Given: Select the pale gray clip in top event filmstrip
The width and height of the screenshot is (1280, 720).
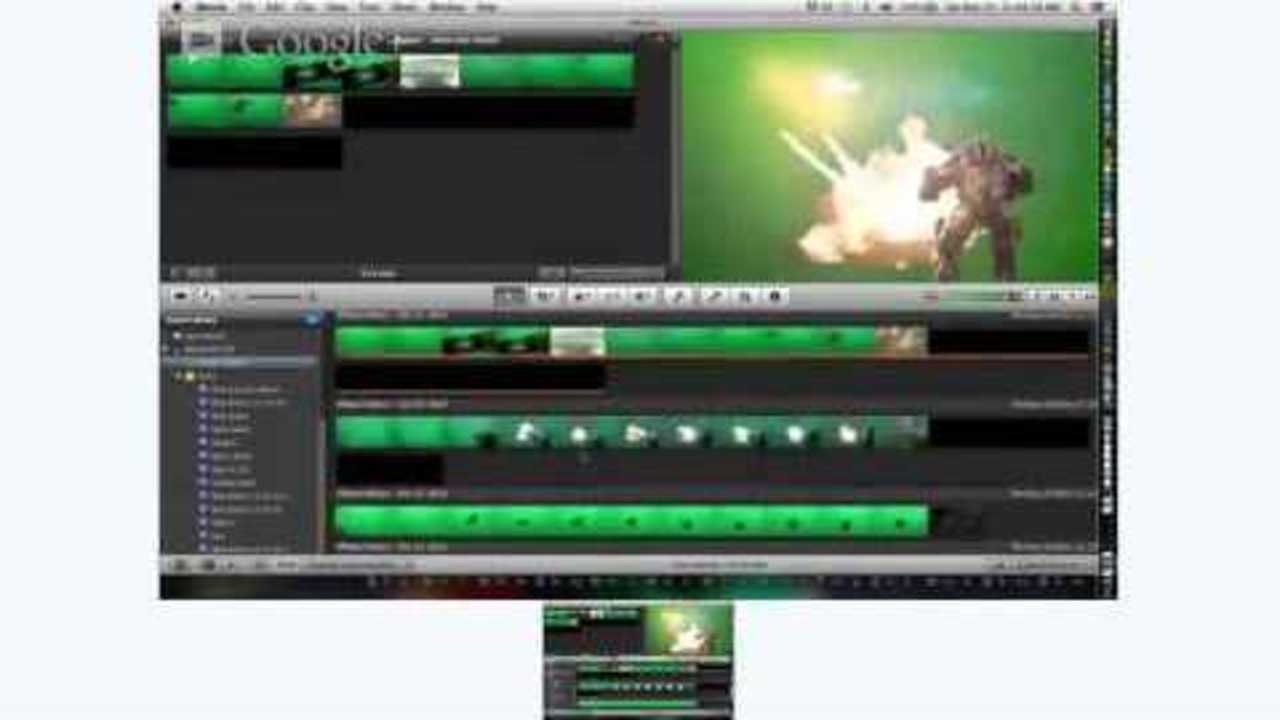Looking at the screenshot, I should (577, 341).
